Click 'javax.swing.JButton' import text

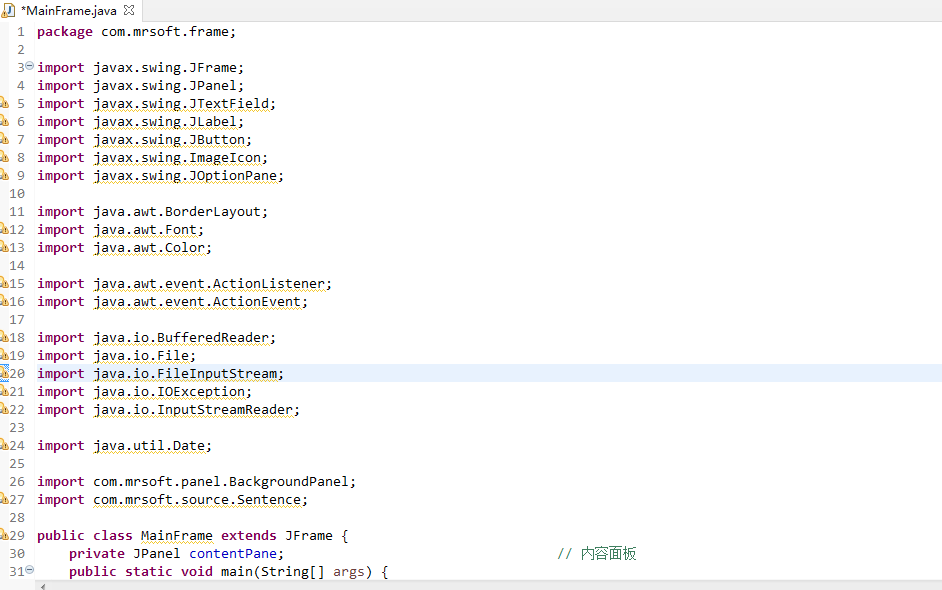(x=169, y=139)
